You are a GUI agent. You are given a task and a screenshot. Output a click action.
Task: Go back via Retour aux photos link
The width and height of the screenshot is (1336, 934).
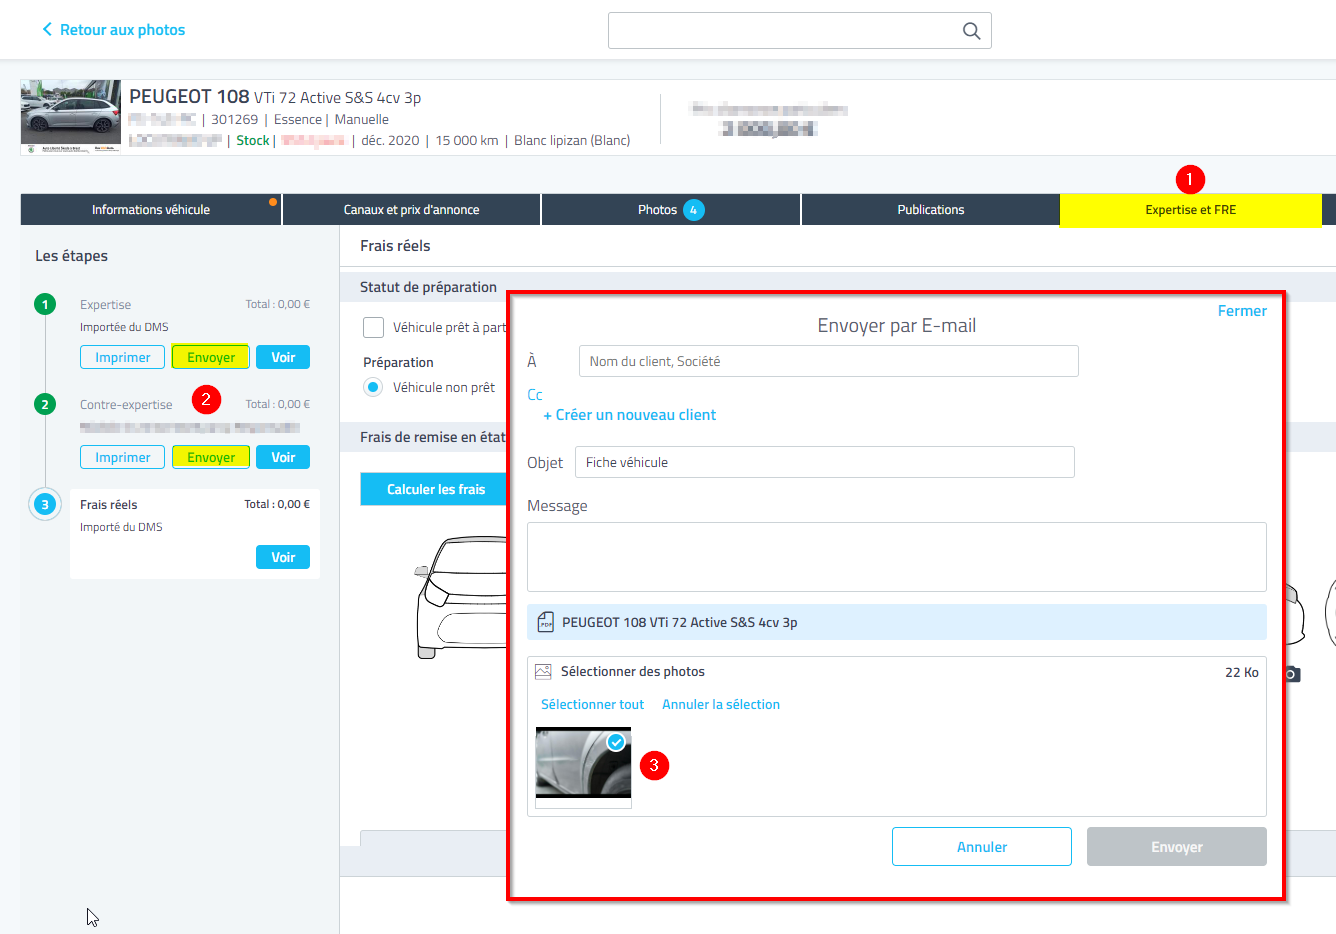point(122,30)
